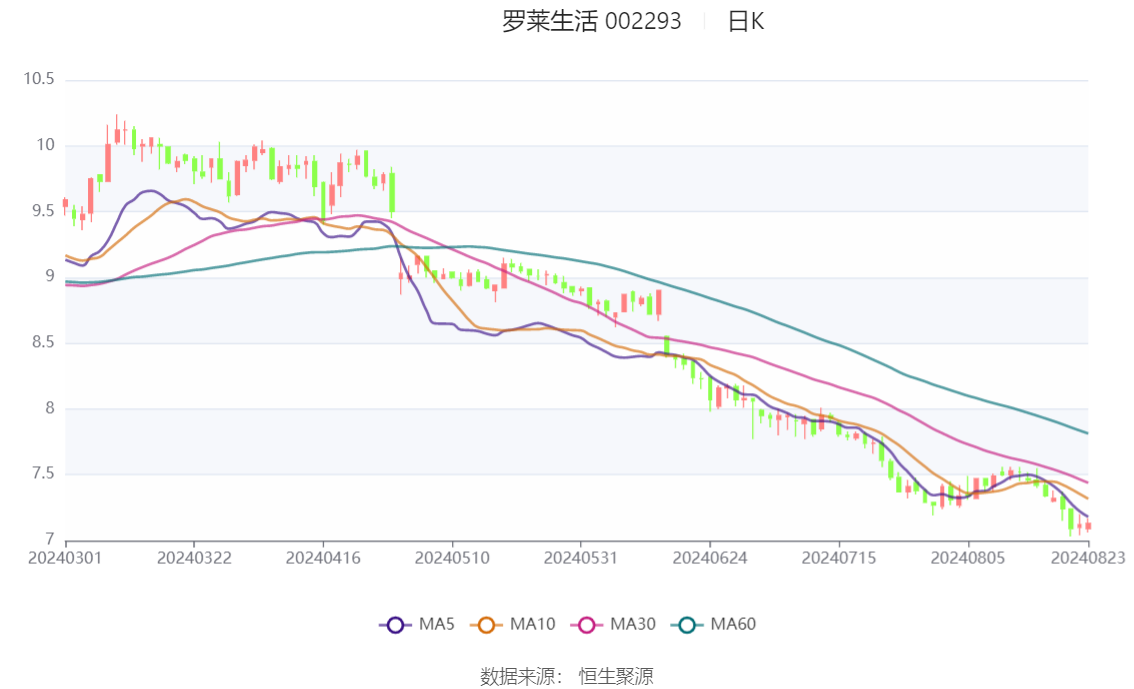
Task: Click x-axis date label 20240416
Action: [x=323, y=558]
